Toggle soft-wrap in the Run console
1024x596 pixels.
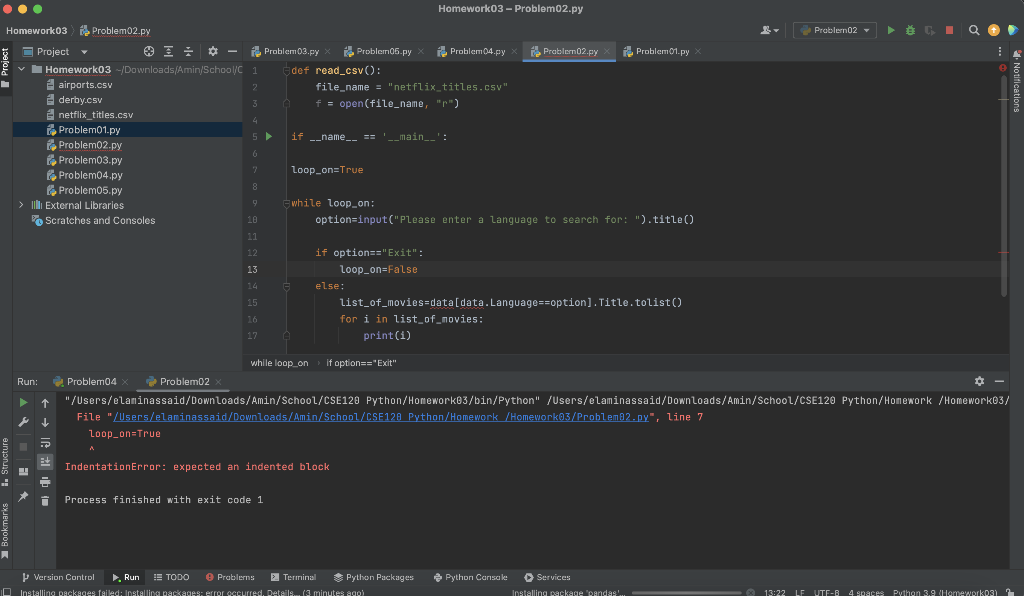point(45,442)
